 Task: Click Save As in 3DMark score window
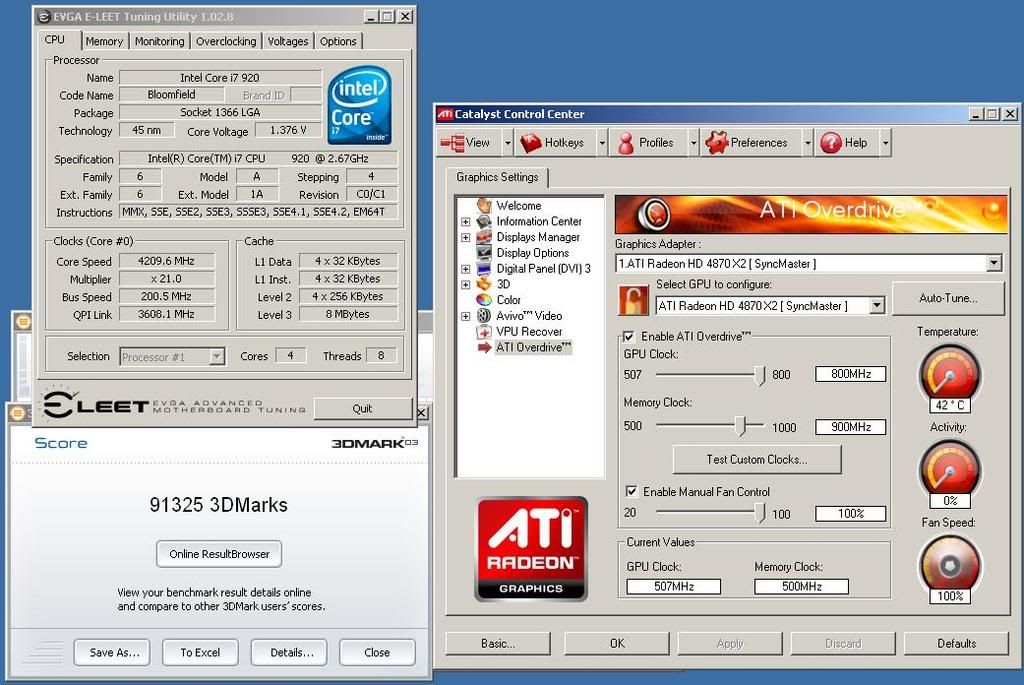(x=112, y=652)
